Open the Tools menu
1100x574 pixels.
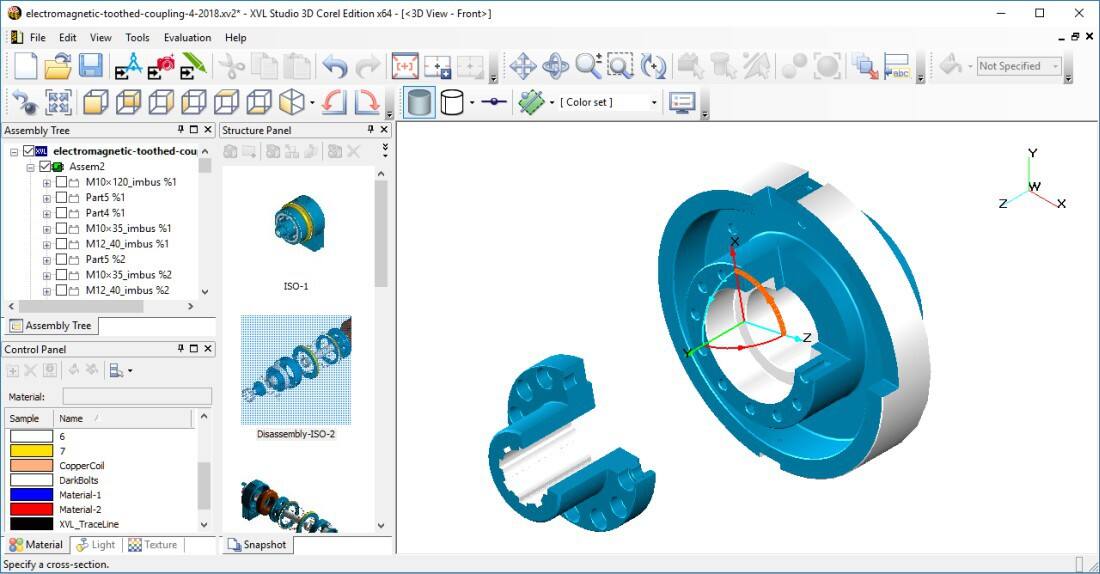pyautogui.click(x=137, y=38)
